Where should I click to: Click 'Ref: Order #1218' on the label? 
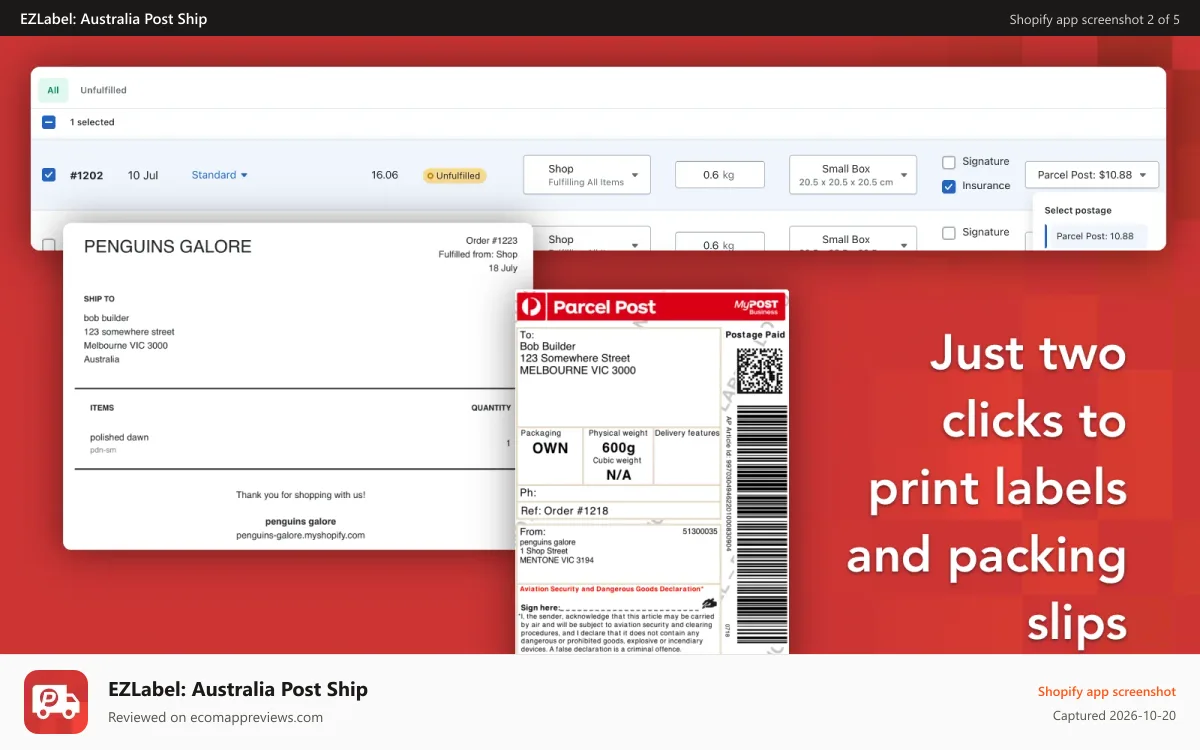[564, 511]
